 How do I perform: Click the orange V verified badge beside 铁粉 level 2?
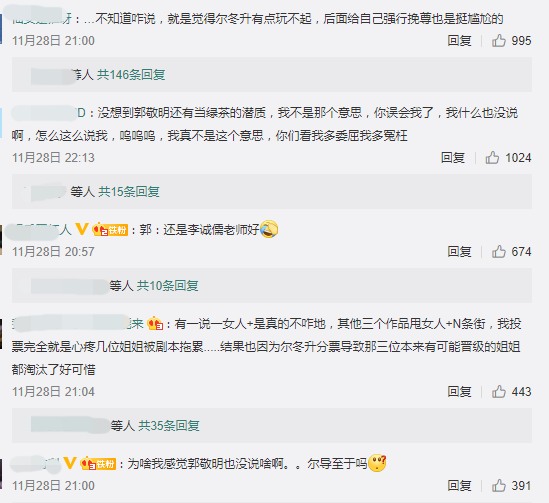[82, 229]
